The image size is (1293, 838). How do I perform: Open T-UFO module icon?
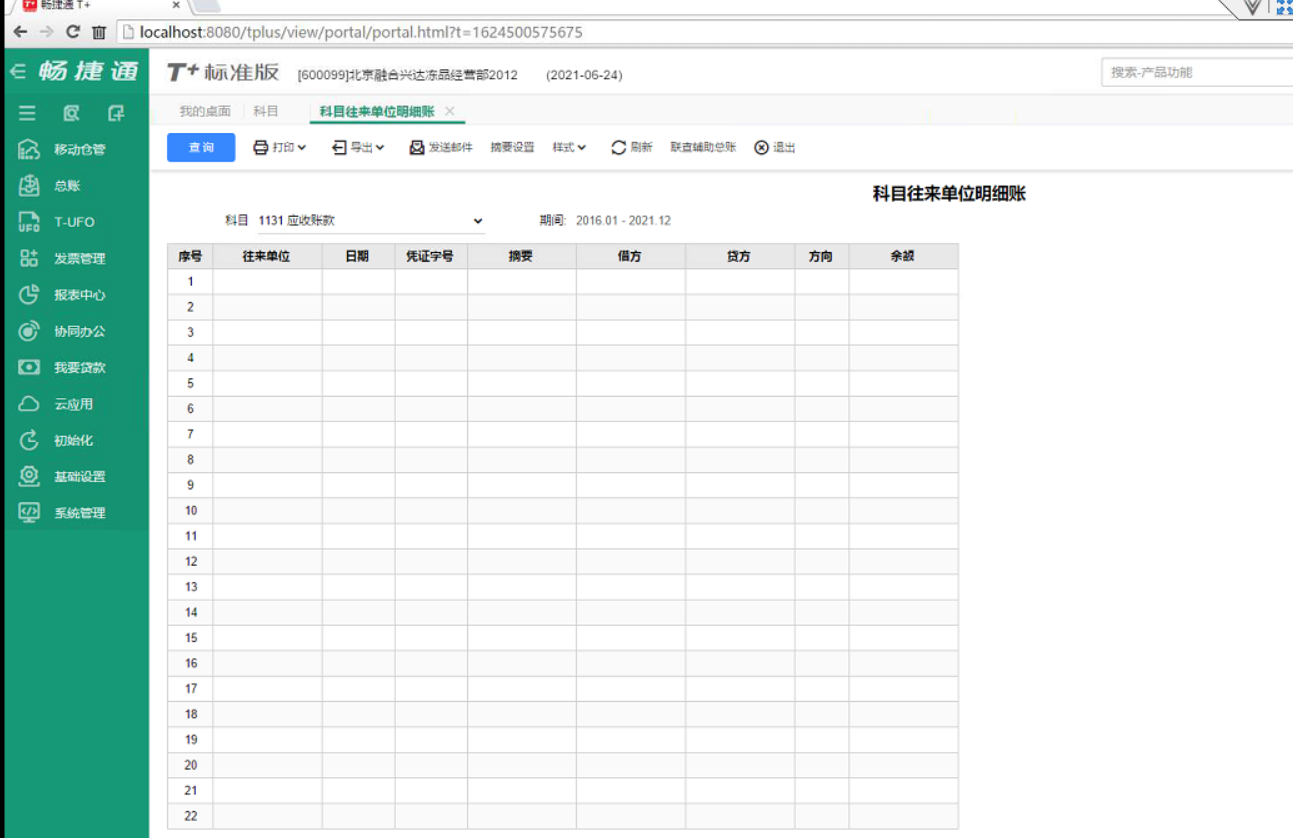point(29,222)
